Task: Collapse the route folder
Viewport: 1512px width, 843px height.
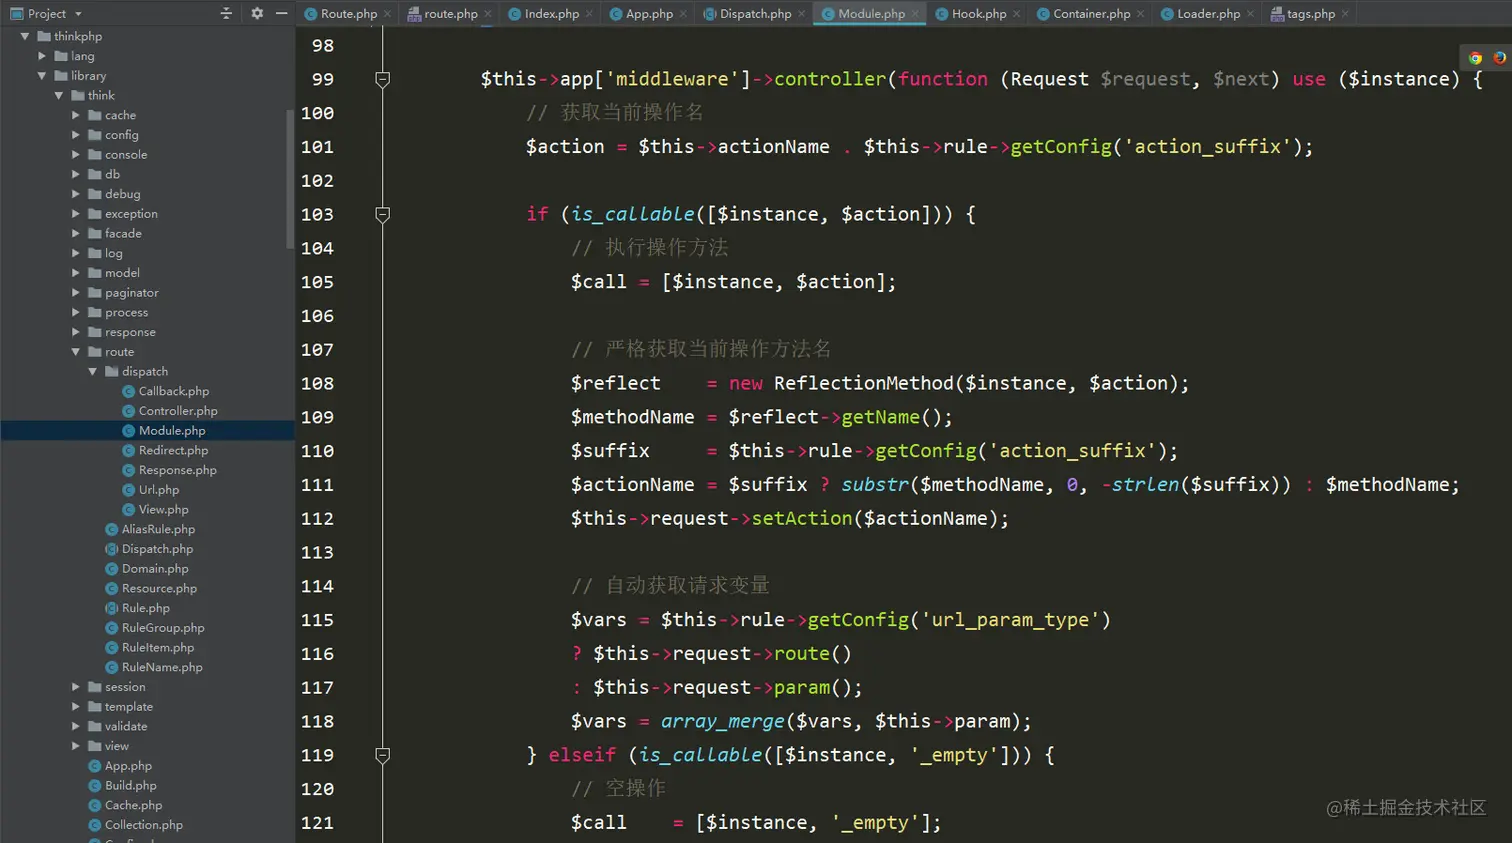Action: click(x=76, y=352)
